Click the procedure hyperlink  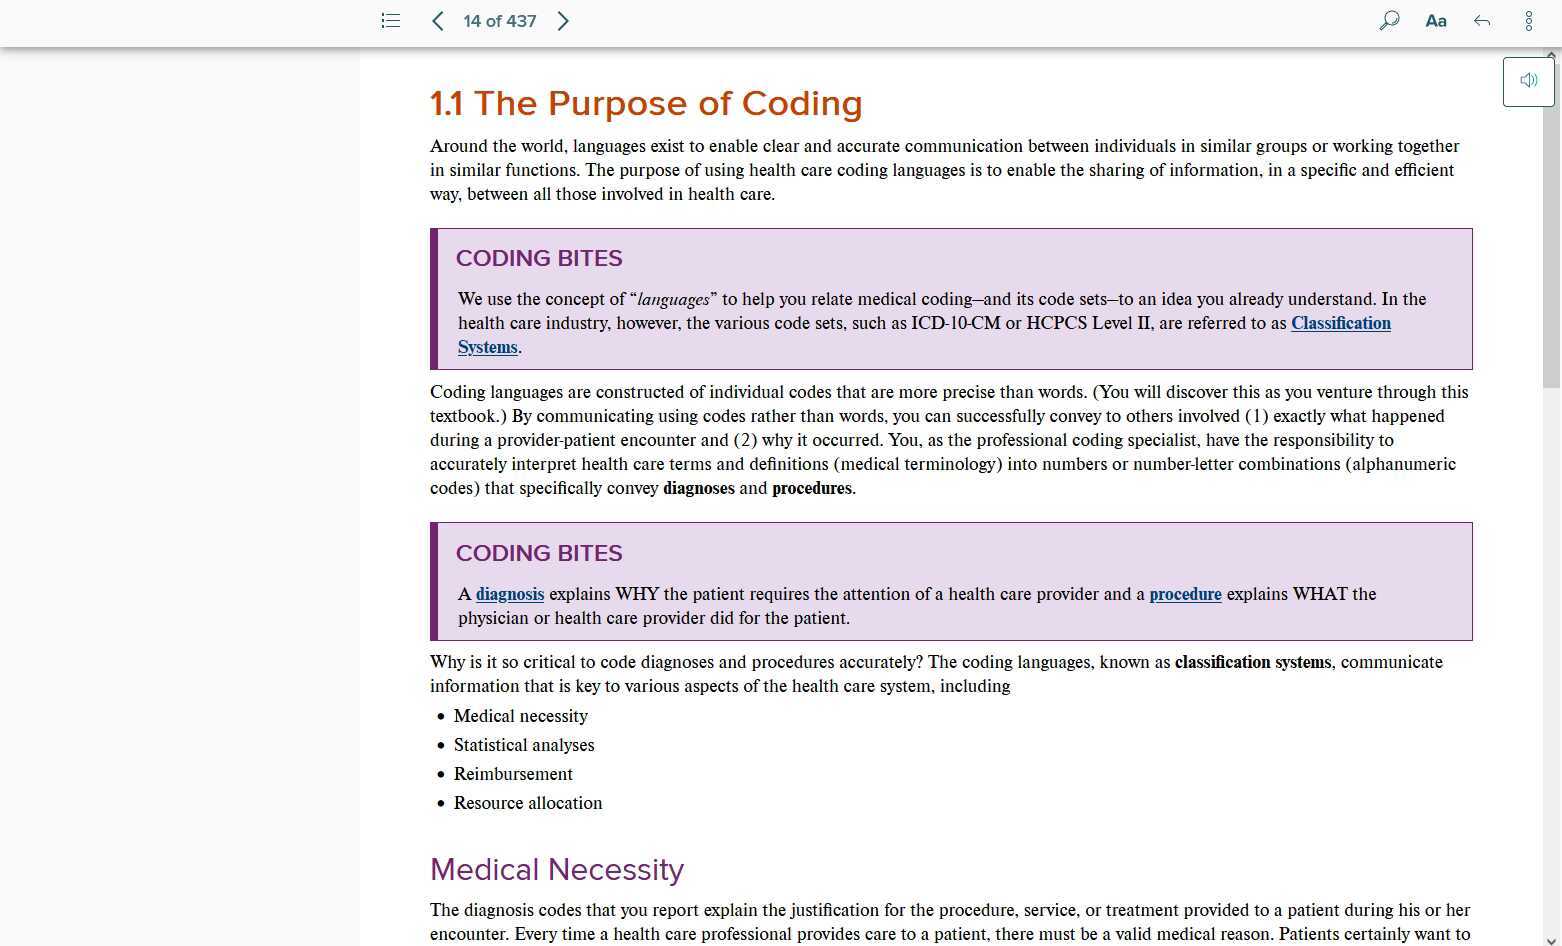pos(1185,594)
